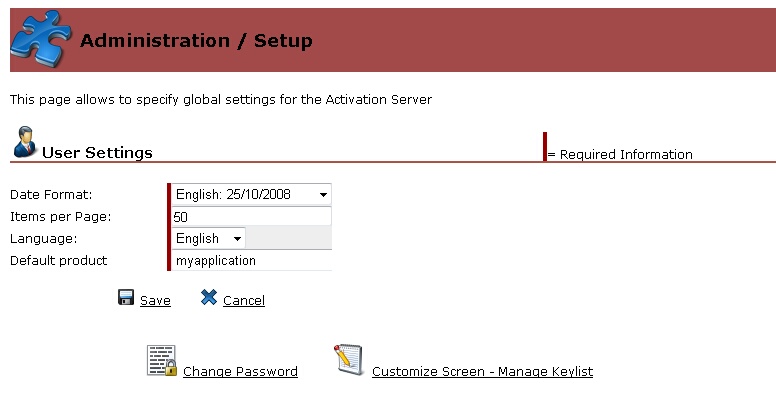The width and height of the screenshot is (776, 408).
Task: Click into the Default product field
Action: click(251, 260)
